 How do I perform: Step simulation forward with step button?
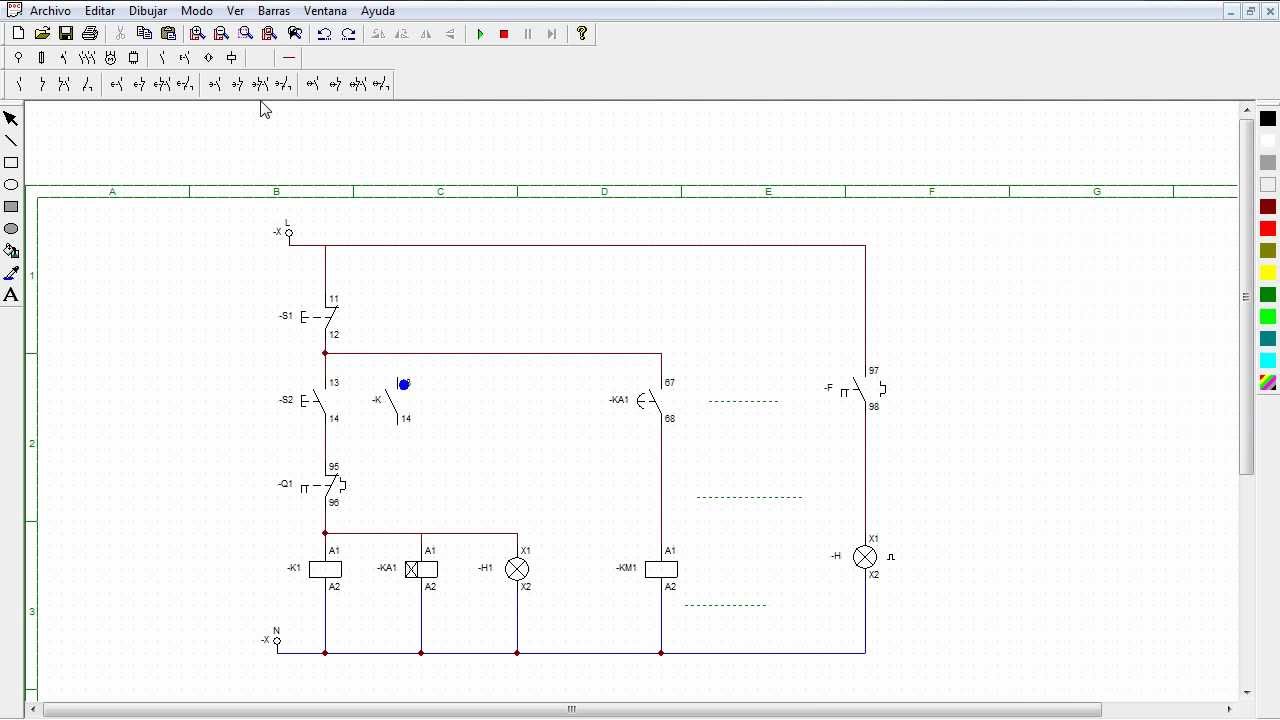(552, 34)
